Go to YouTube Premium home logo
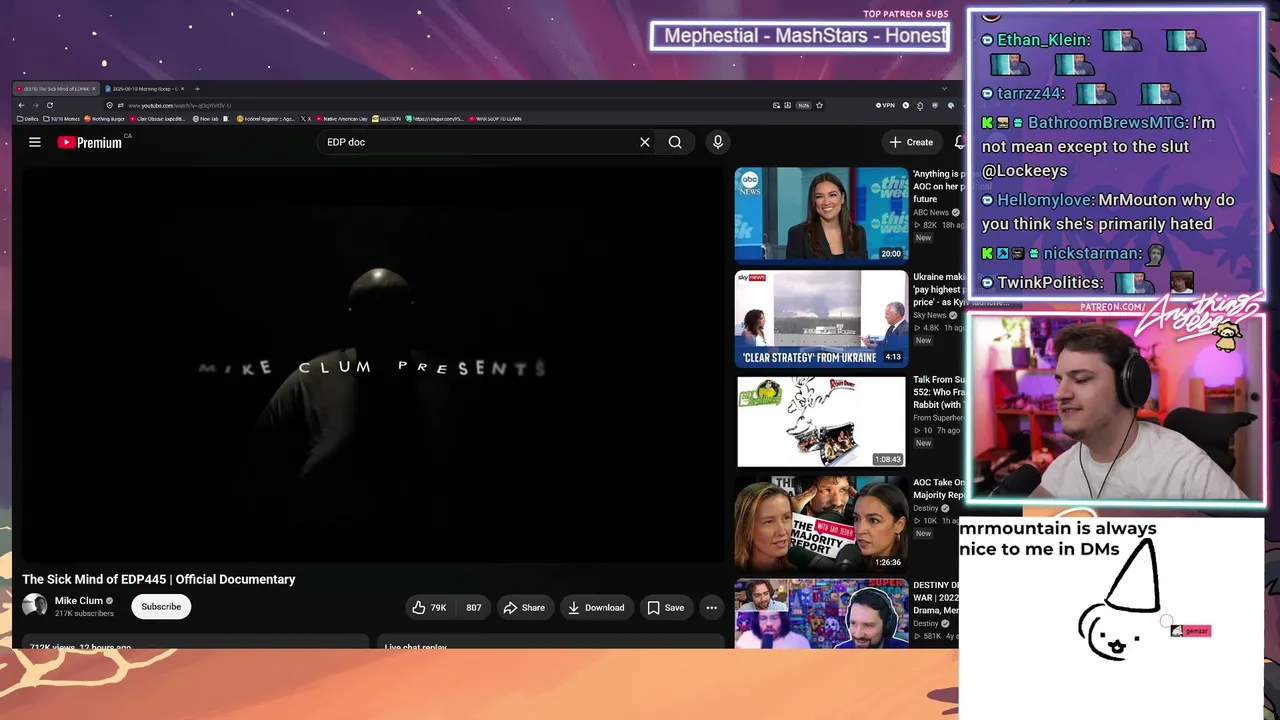Viewport: 1280px width, 720px height. (x=89, y=142)
